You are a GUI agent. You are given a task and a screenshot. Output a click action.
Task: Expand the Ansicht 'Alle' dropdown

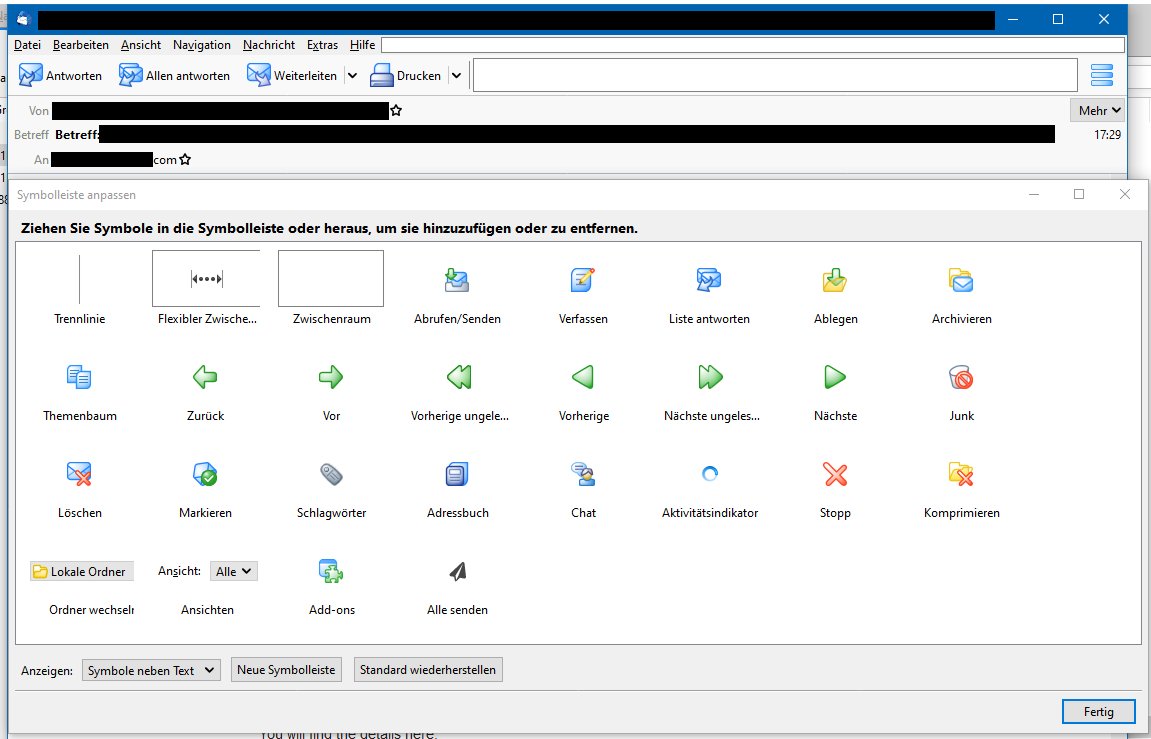pos(234,571)
